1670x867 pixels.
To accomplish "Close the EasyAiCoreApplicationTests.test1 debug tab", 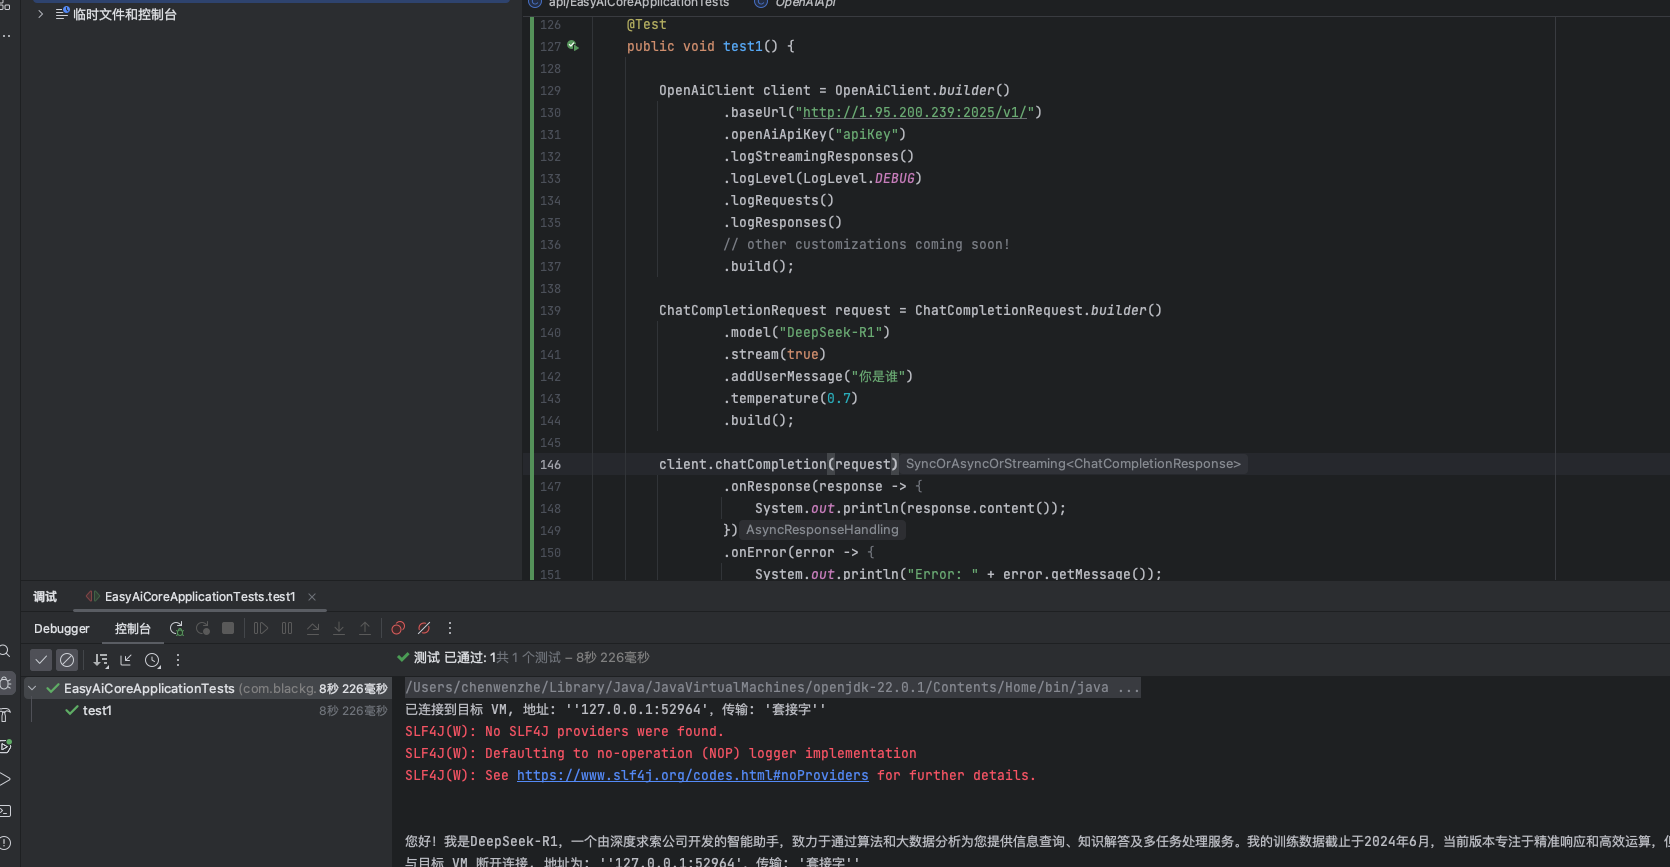I will click(x=312, y=596).
